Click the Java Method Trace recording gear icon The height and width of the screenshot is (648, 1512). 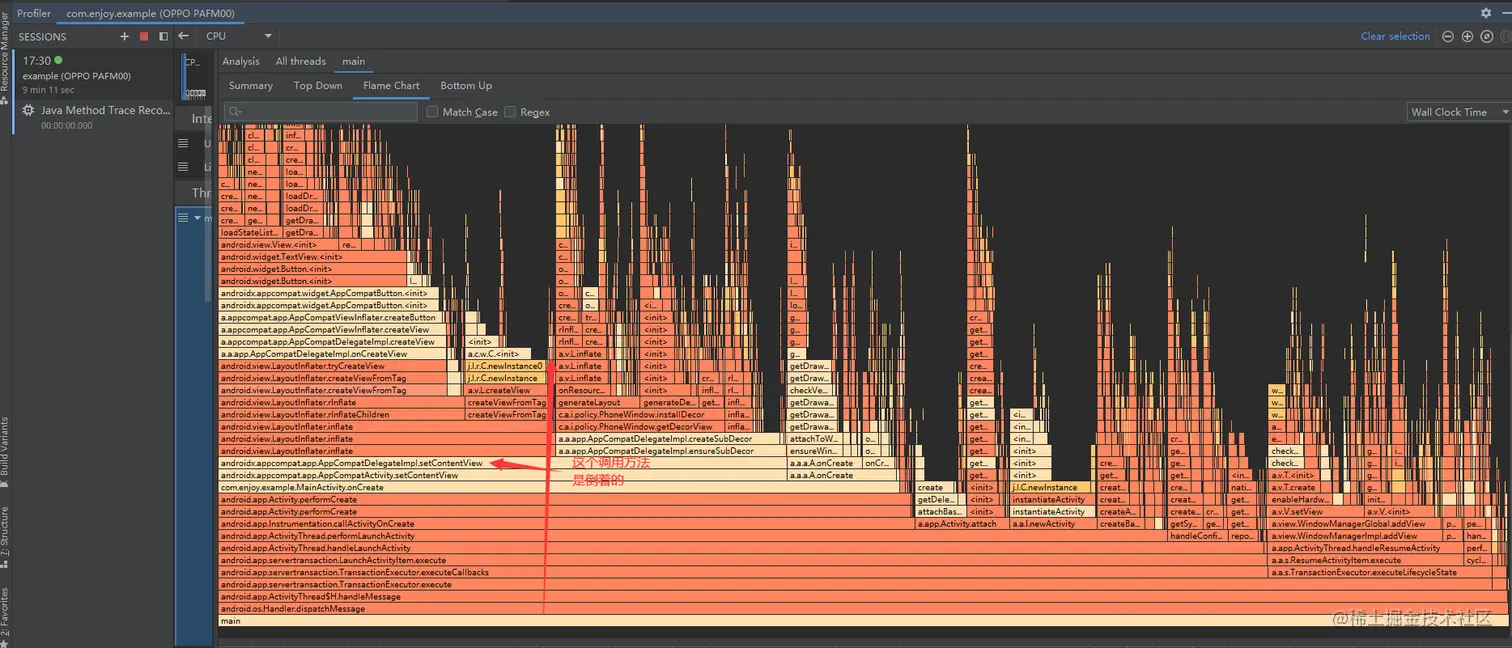[28, 111]
